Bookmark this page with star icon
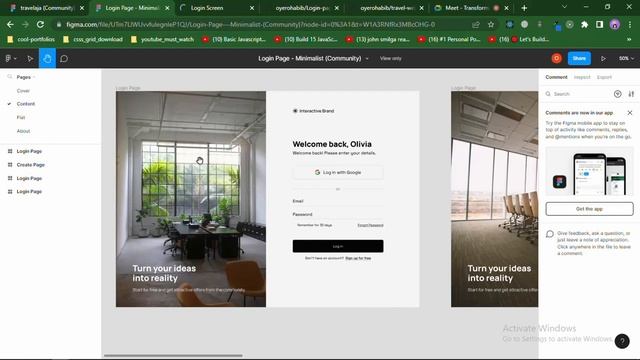 click(x=491, y=25)
